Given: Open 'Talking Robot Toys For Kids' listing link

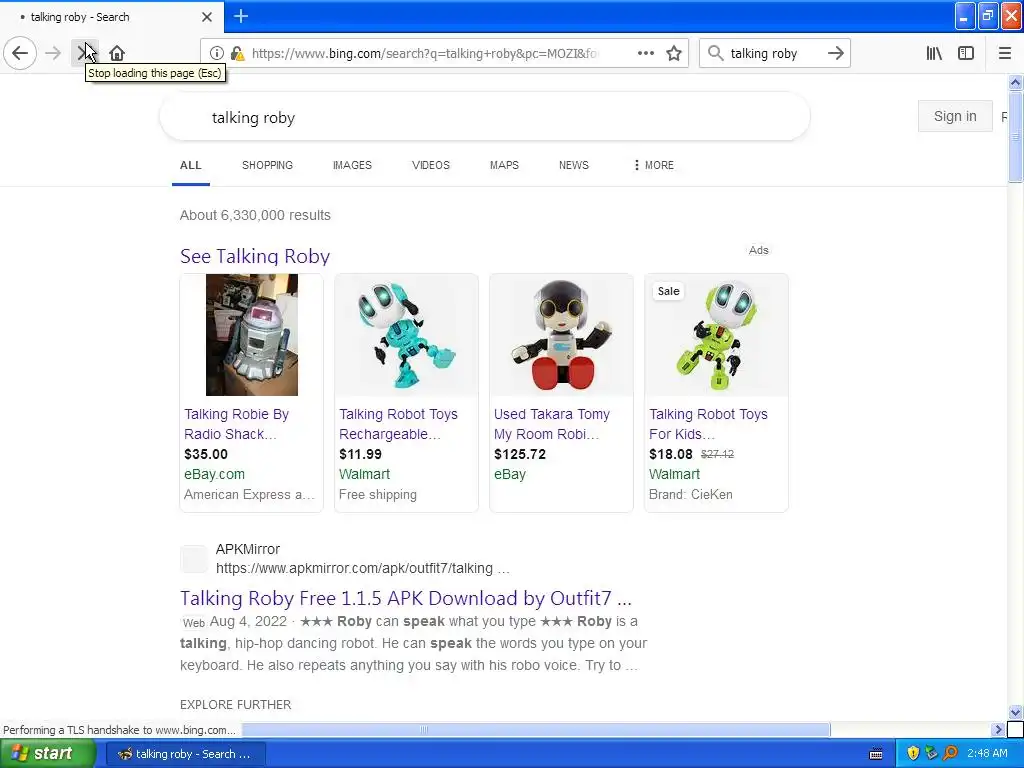Looking at the screenshot, I should [x=708, y=424].
